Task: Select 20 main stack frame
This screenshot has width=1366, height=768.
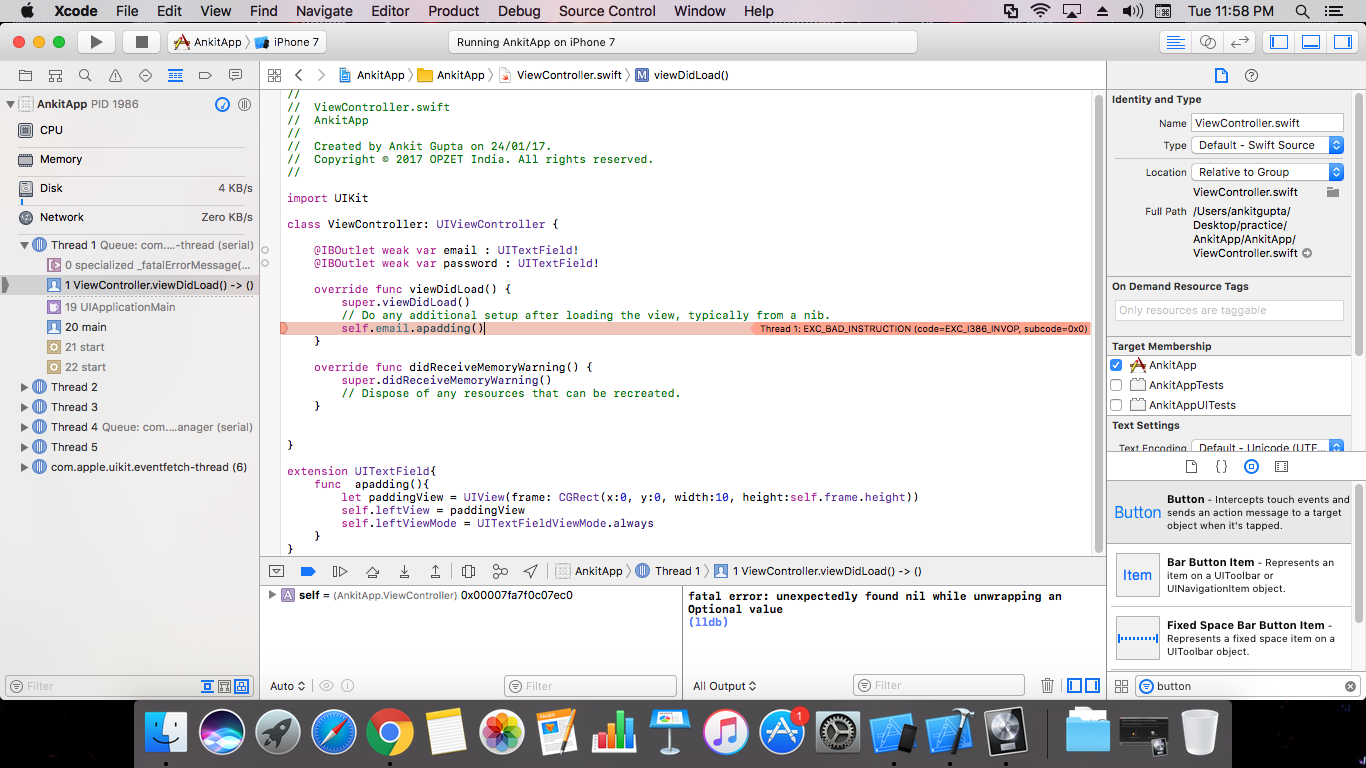Action: click(x=129, y=327)
